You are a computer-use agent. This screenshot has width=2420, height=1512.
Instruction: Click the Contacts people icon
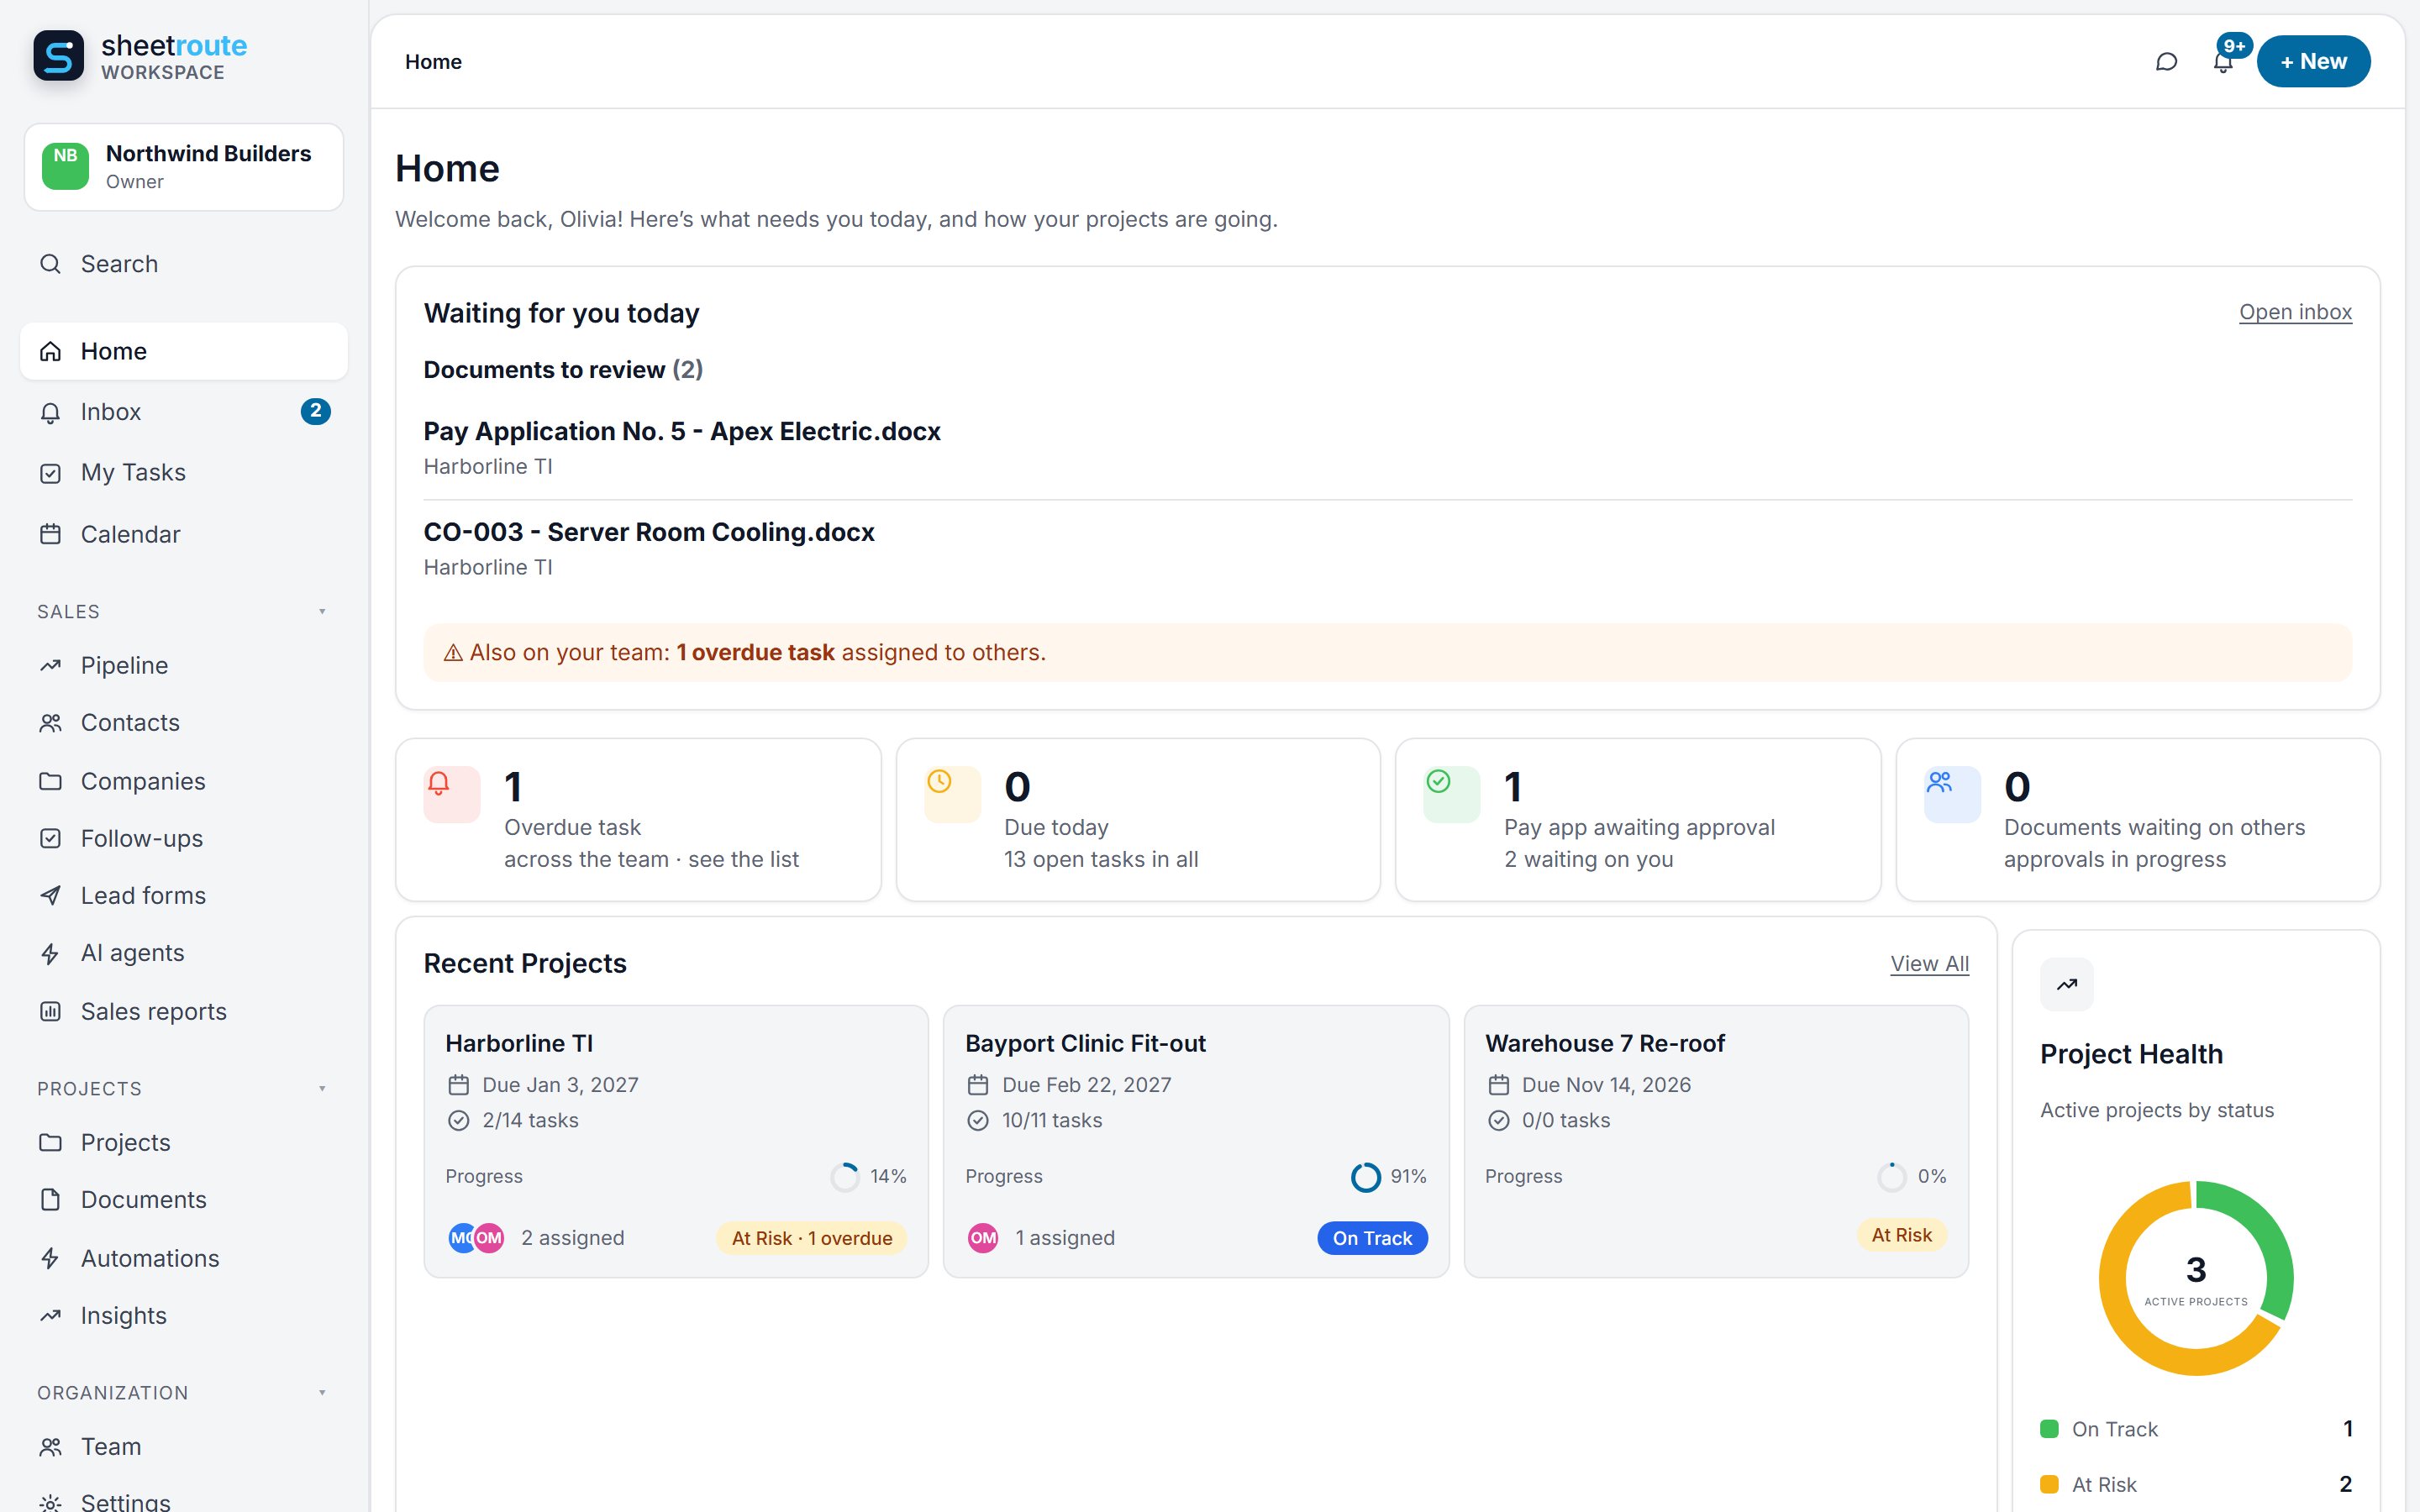50,723
